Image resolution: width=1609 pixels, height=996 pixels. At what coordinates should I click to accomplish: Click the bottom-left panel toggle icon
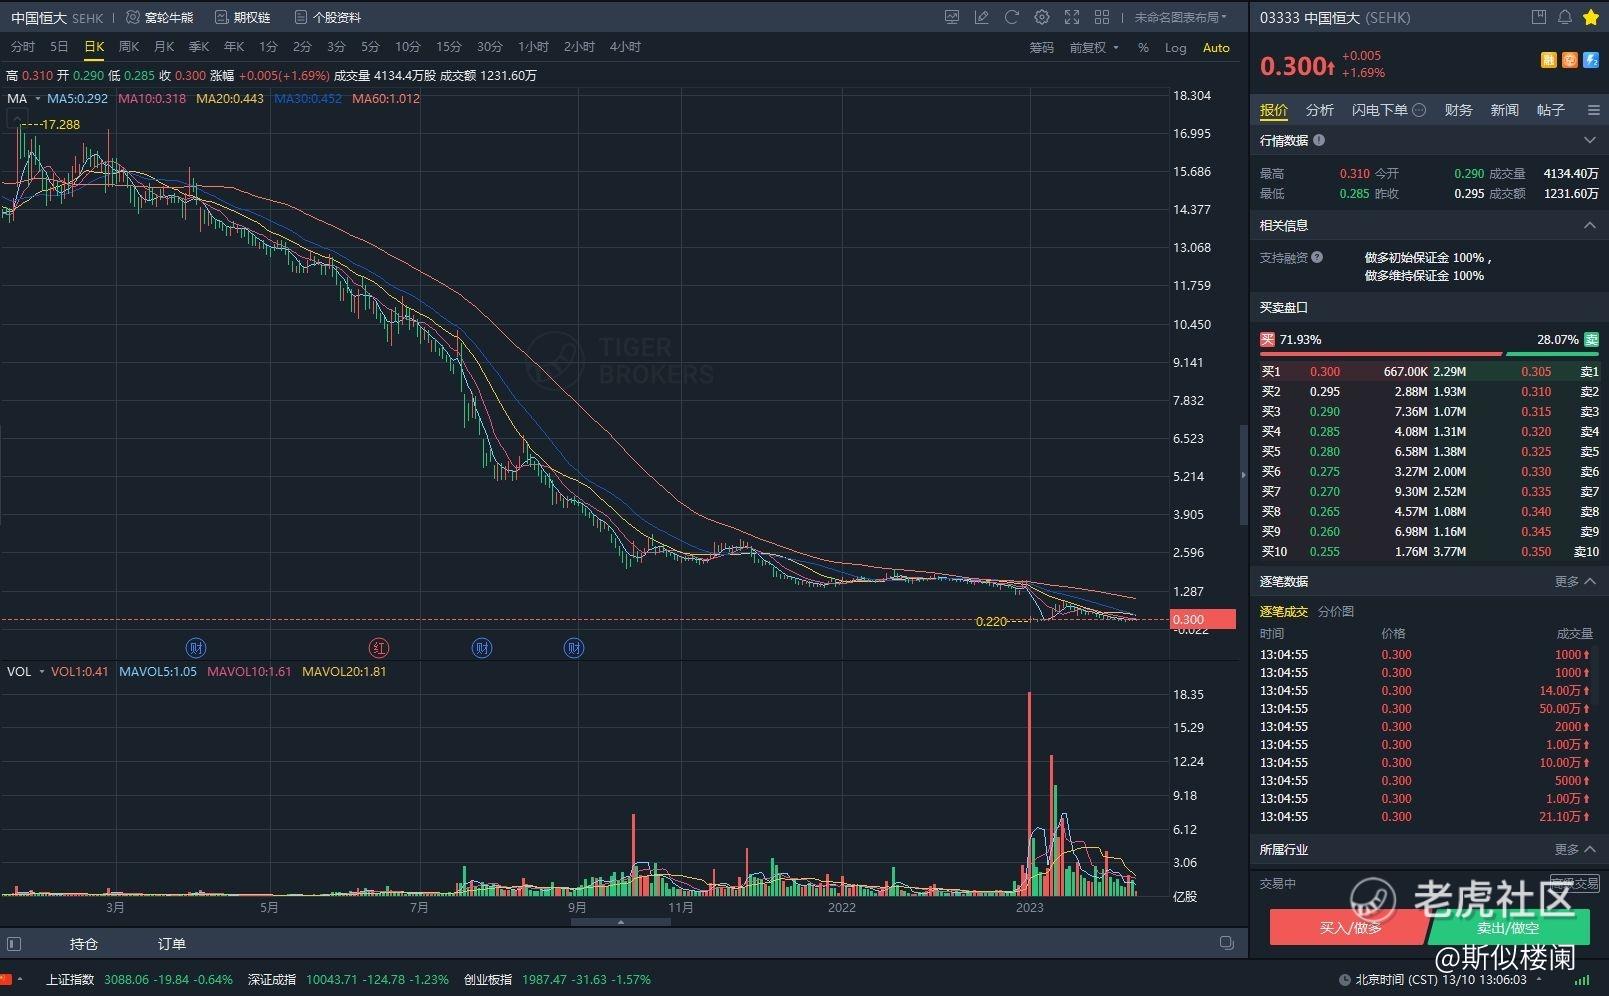[x=14, y=943]
